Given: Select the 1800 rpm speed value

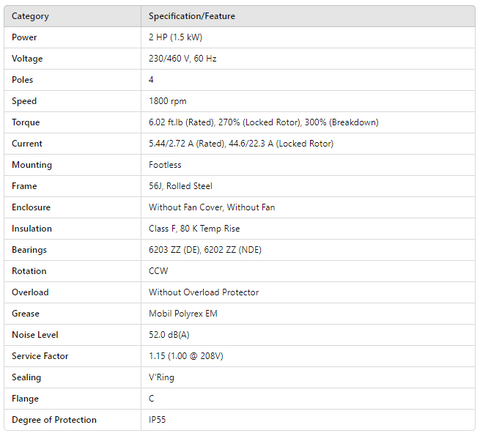Looking at the screenshot, I should point(167,101).
